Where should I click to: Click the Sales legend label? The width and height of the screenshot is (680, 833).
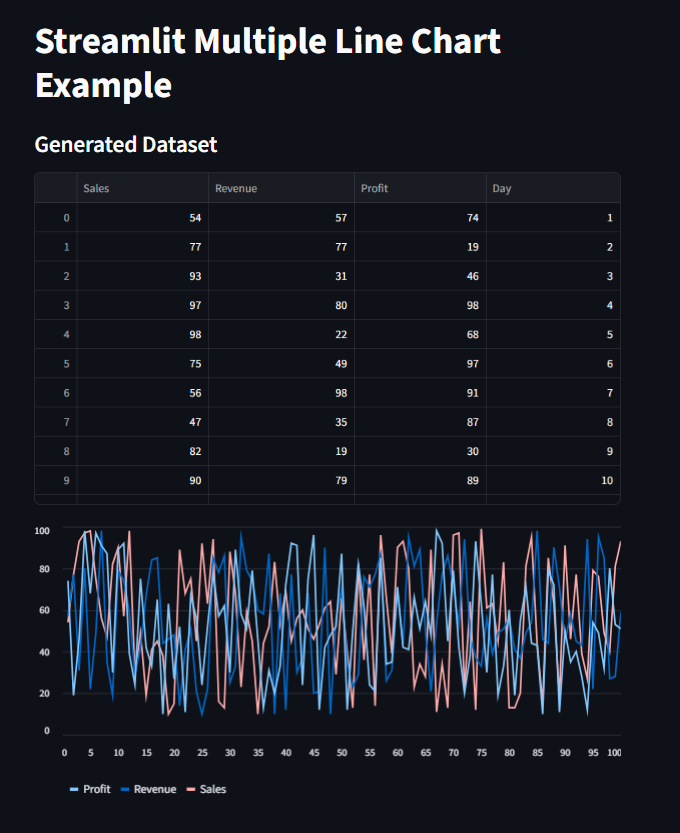pyautogui.click(x=213, y=789)
